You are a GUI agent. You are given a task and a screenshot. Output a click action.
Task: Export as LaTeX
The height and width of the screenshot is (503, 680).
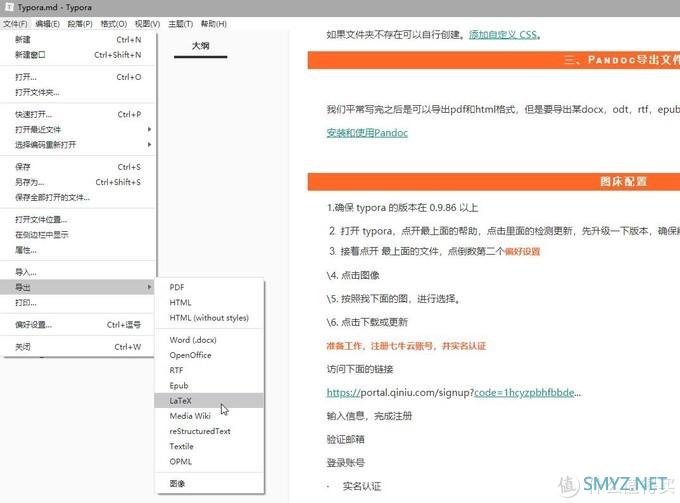(x=209, y=401)
